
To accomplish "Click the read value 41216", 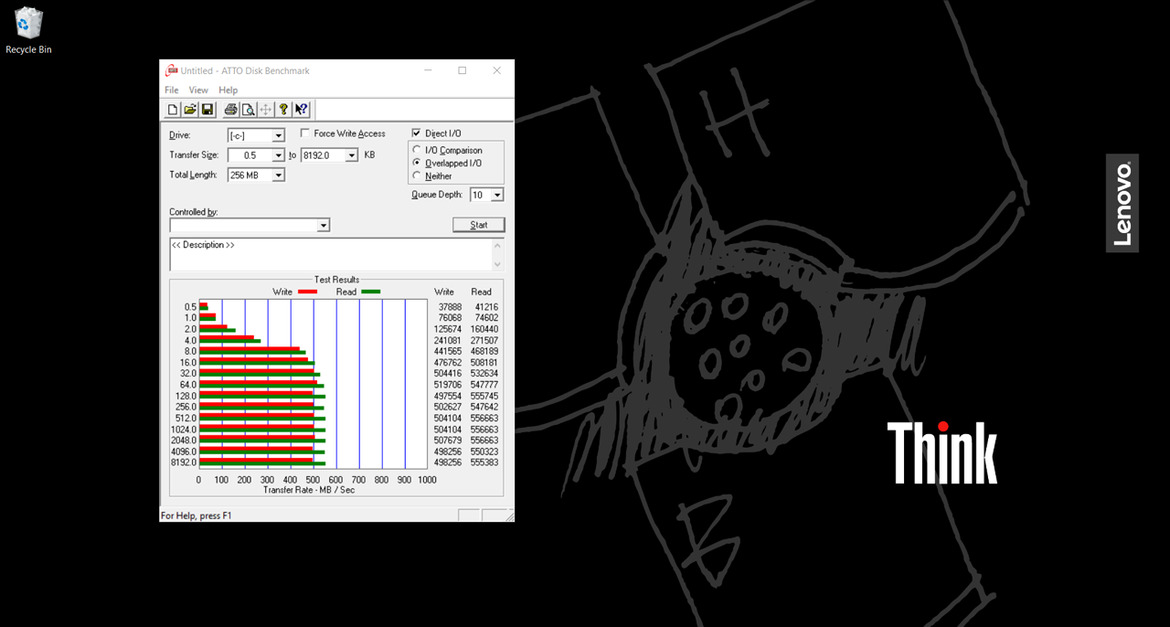I will [486, 307].
